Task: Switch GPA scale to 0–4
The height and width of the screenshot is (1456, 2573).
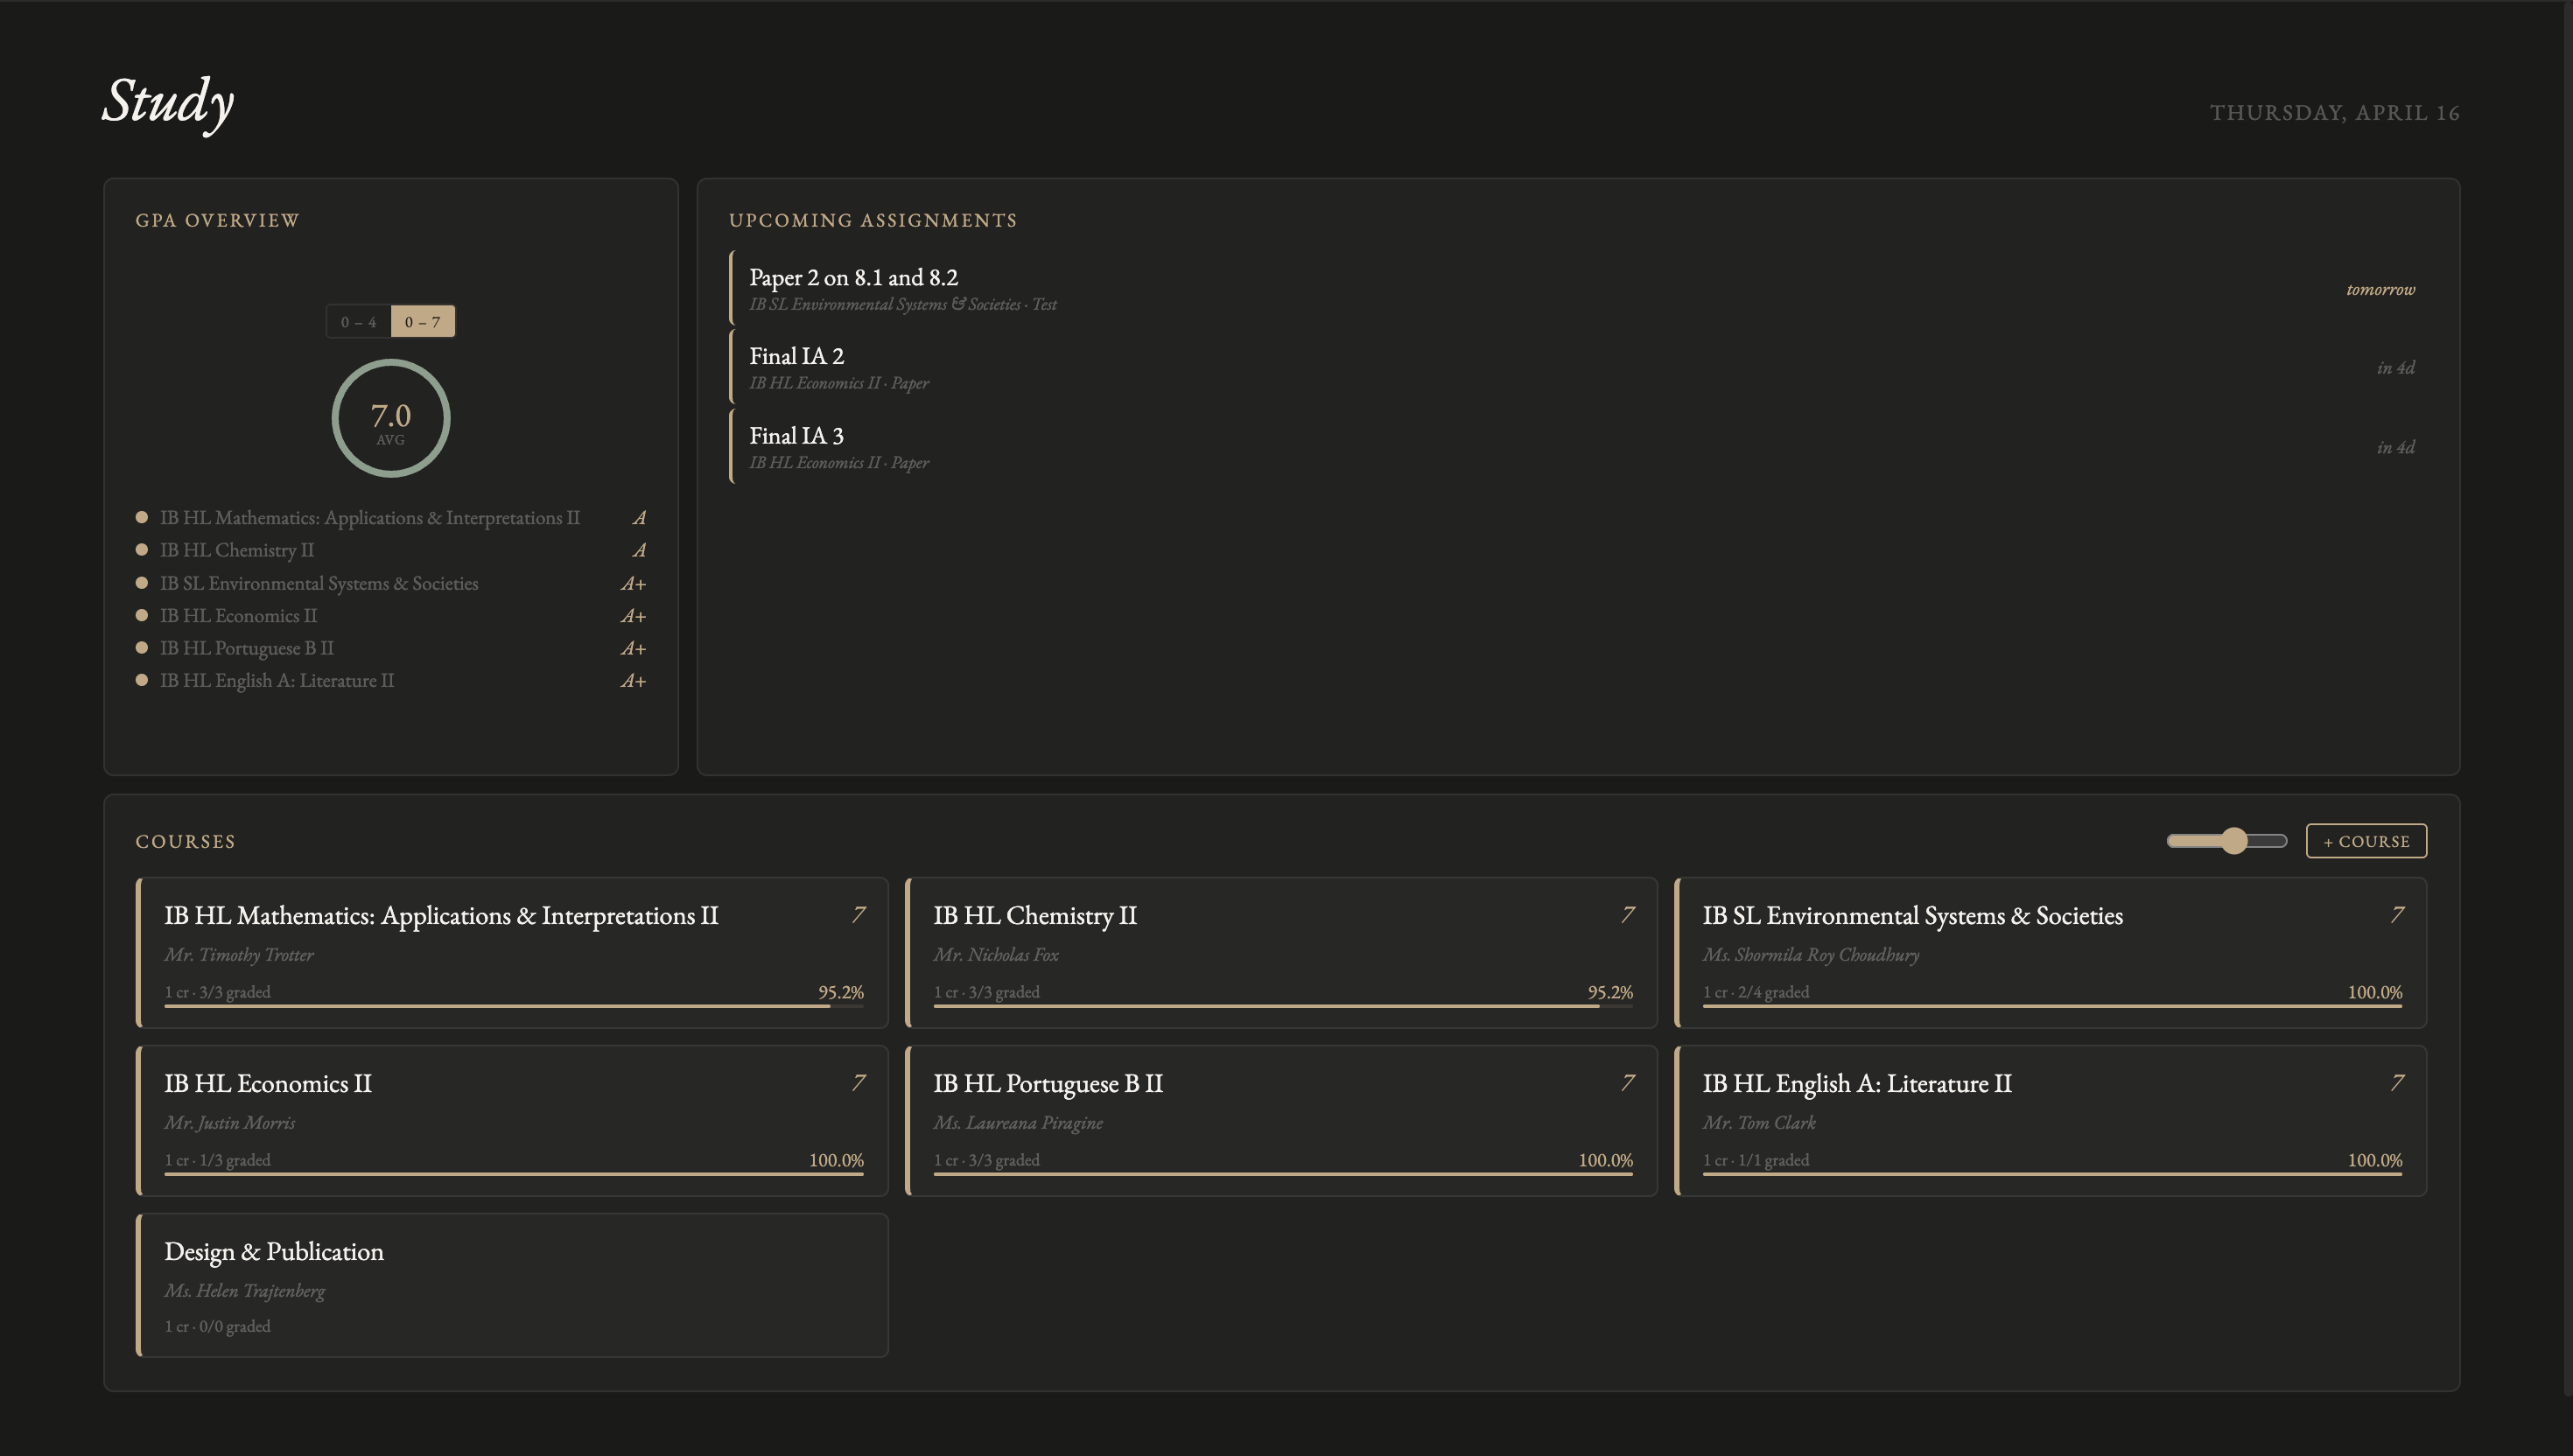Action: click(x=358, y=322)
